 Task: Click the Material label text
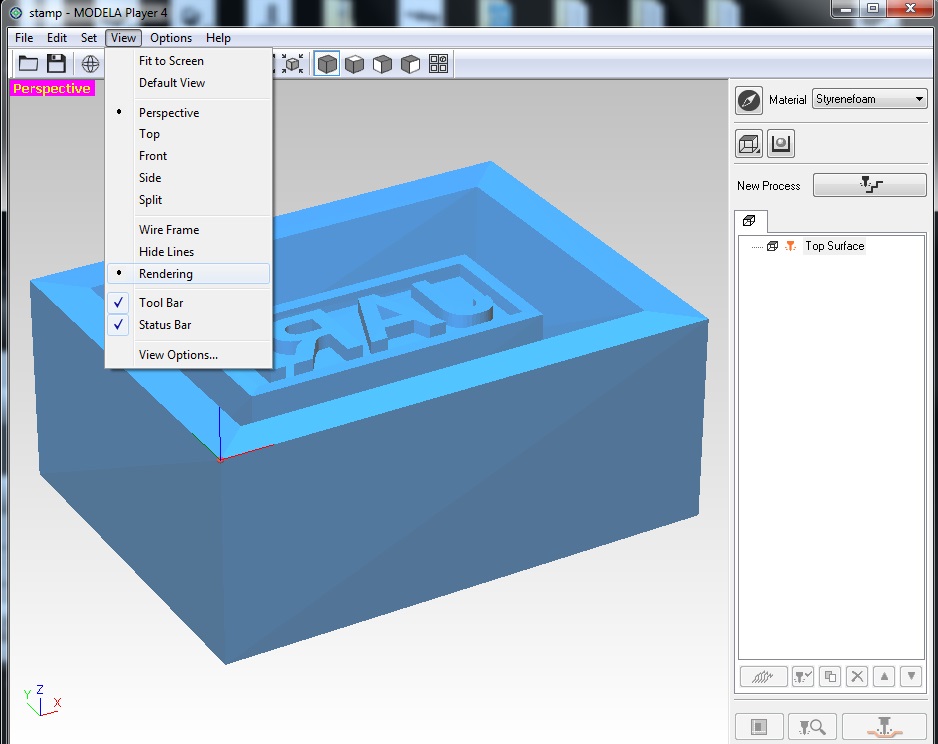tap(787, 100)
